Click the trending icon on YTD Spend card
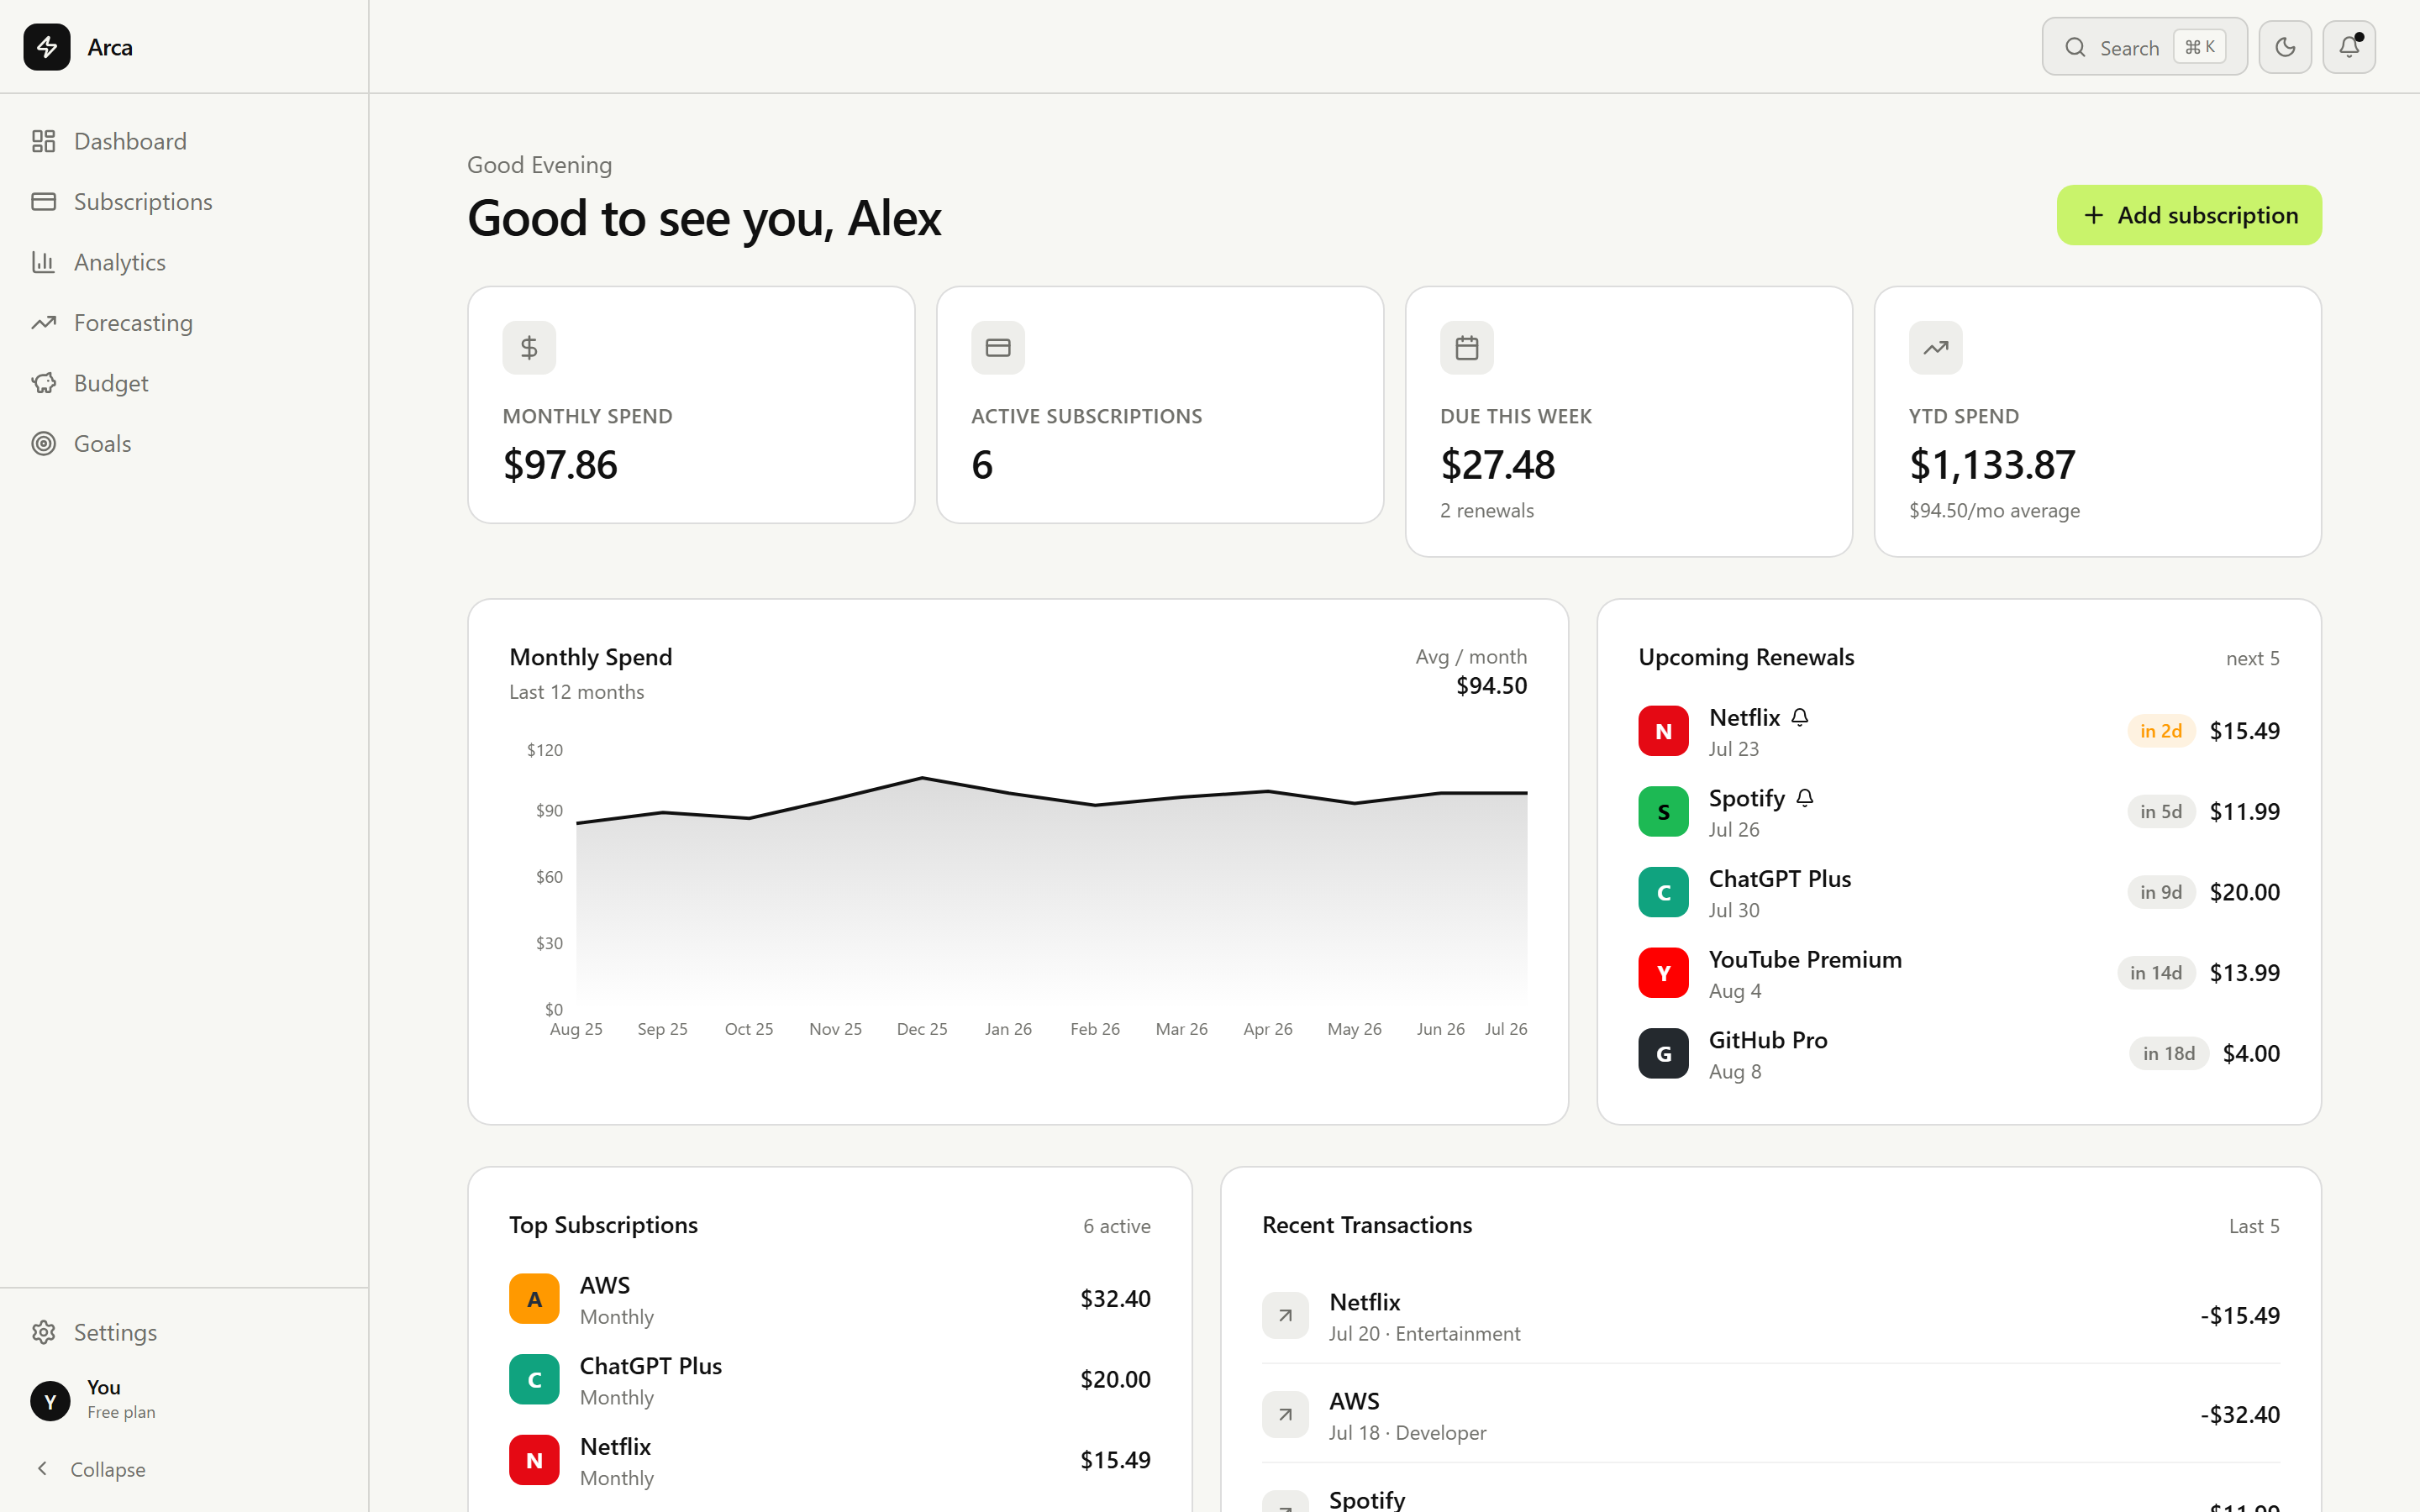Image resolution: width=2420 pixels, height=1512 pixels. (x=1936, y=348)
